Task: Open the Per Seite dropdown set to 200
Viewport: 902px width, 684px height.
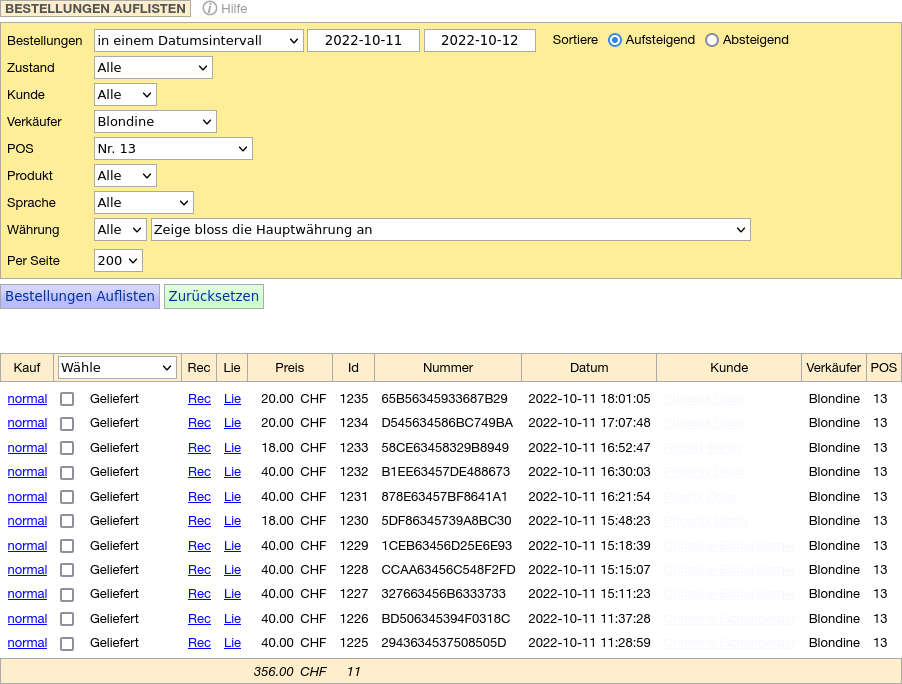Action: [x=118, y=261]
